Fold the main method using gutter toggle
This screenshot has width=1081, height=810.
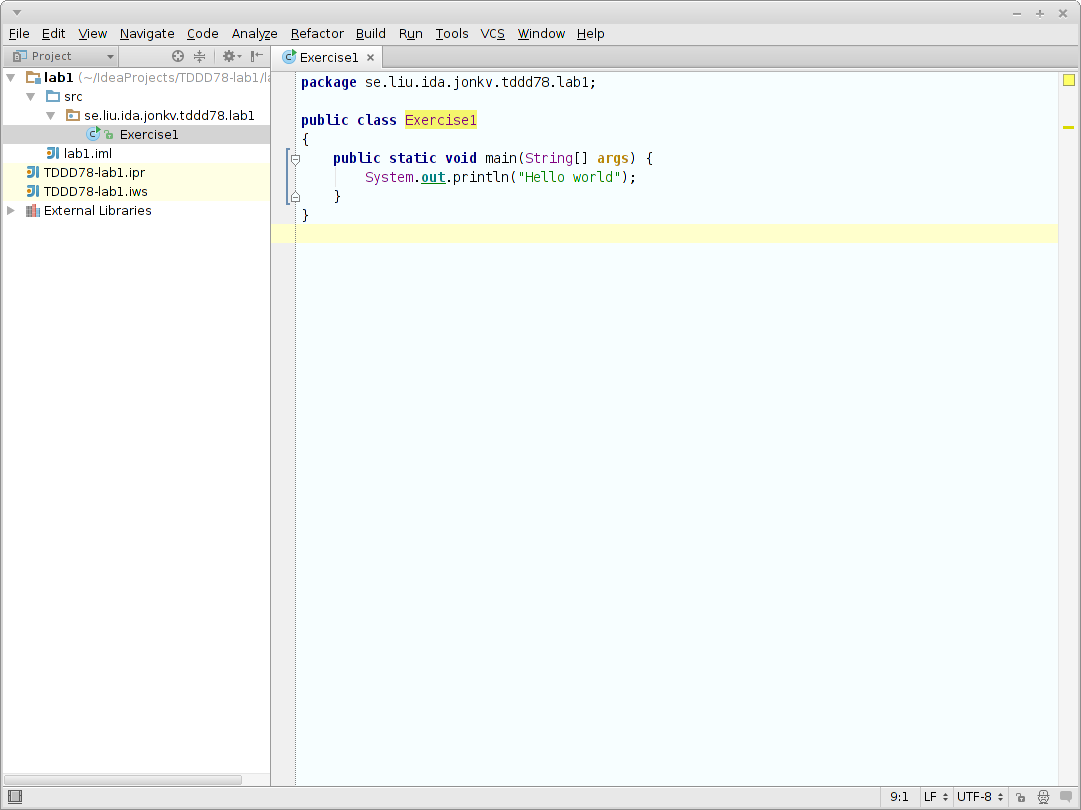pos(295,159)
